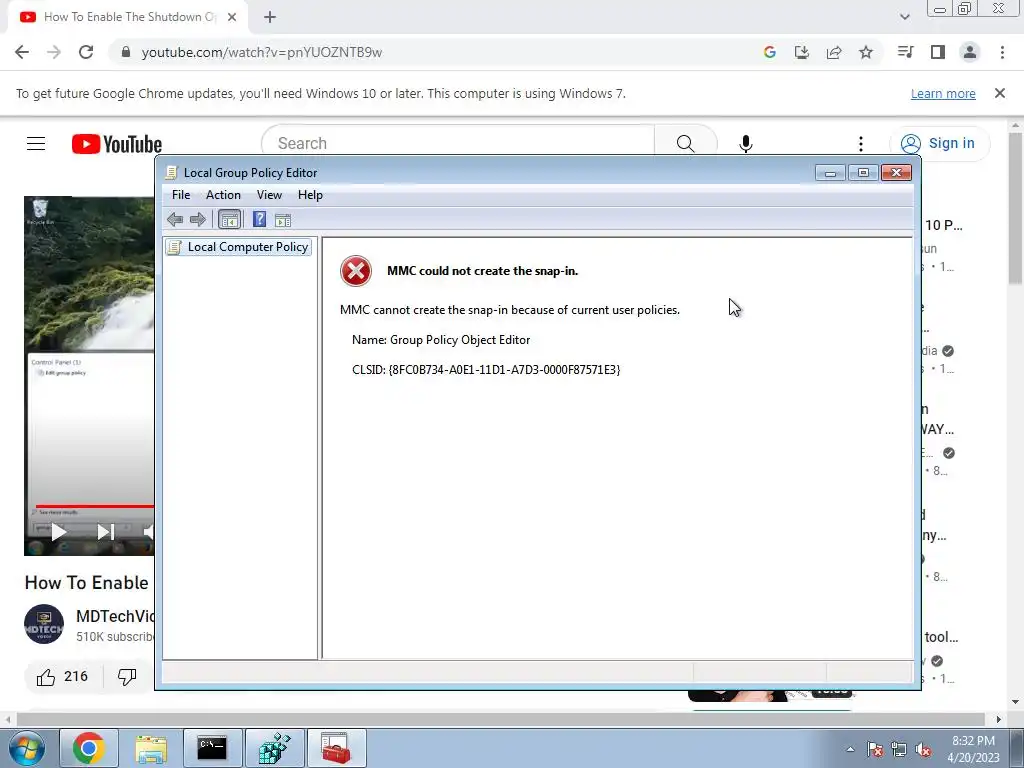This screenshot has width=1024, height=768.
Task: Skip to next video button
Action: click(x=105, y=532)
